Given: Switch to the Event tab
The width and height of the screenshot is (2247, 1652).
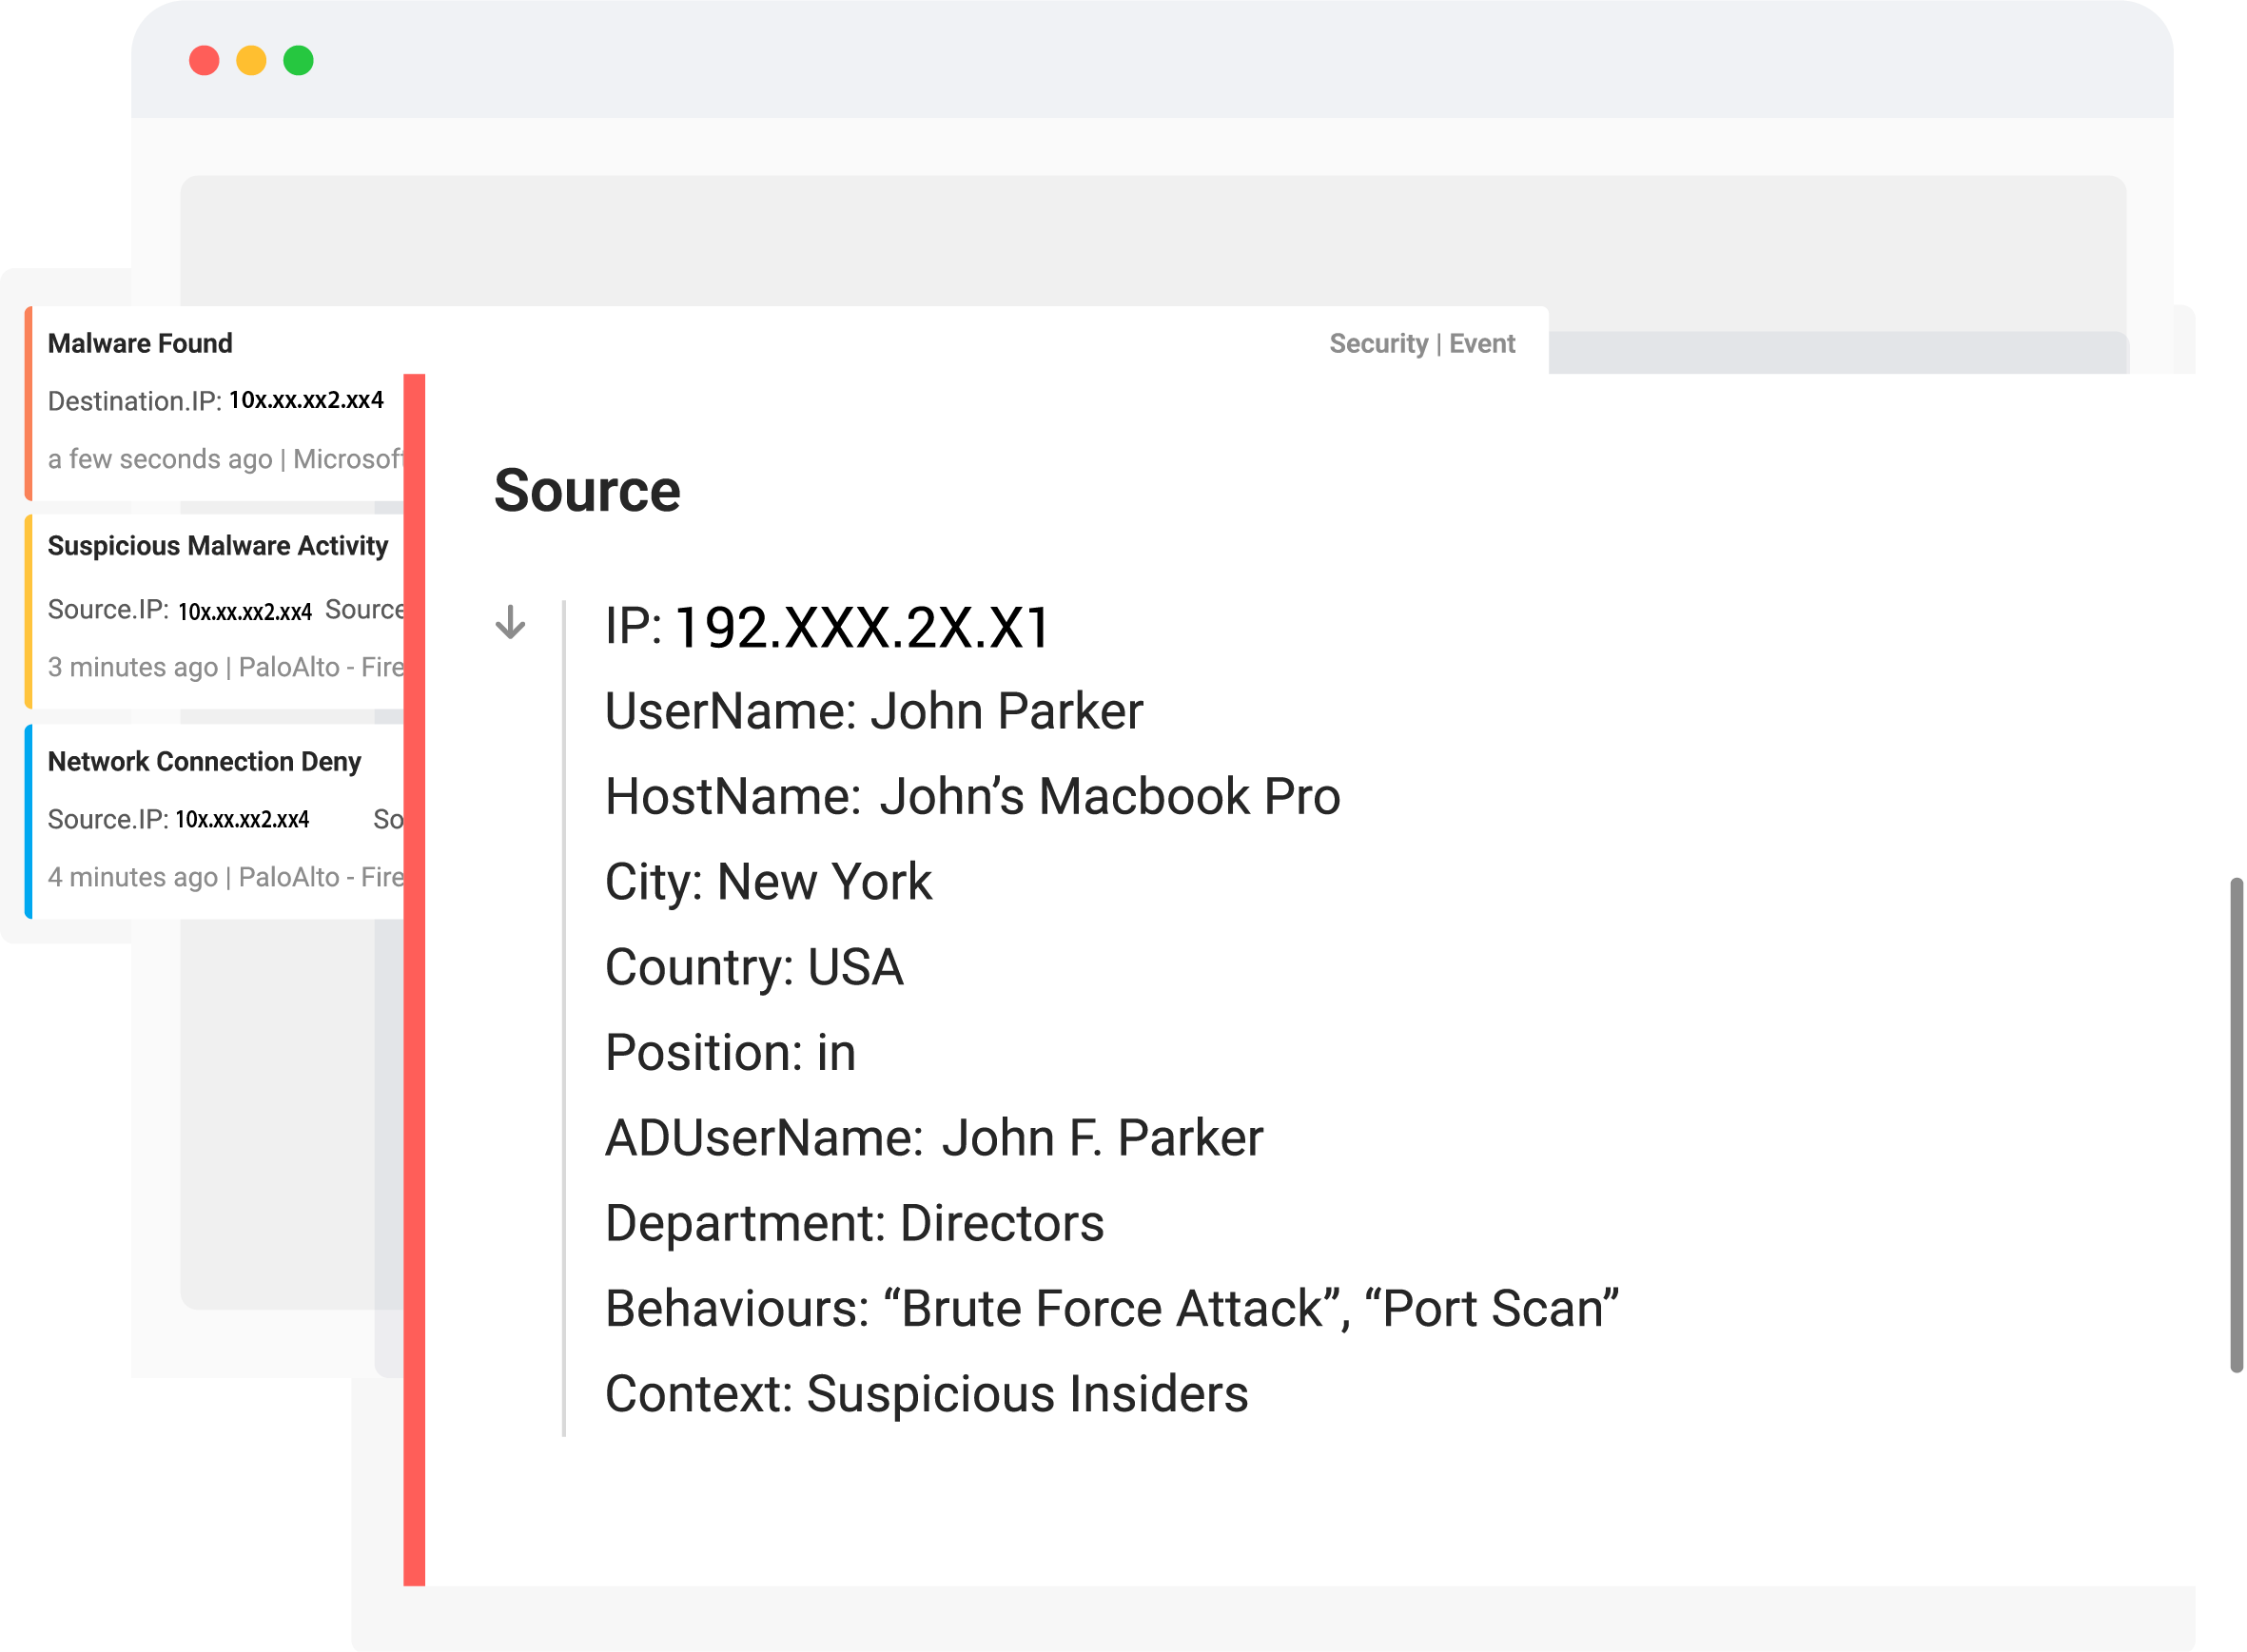Looking at the screenshot, I should point(1480,343).
